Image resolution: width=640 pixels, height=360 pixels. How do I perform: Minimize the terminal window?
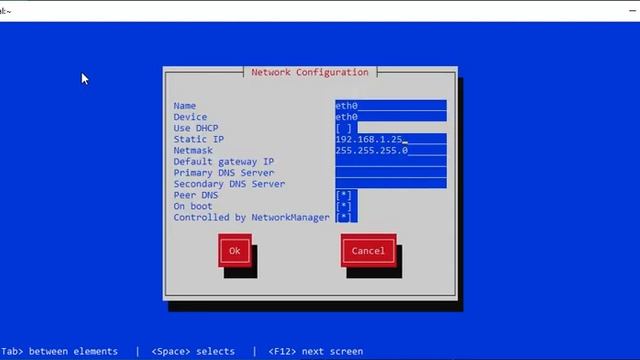pyautogui.click(x=633, y=11)
